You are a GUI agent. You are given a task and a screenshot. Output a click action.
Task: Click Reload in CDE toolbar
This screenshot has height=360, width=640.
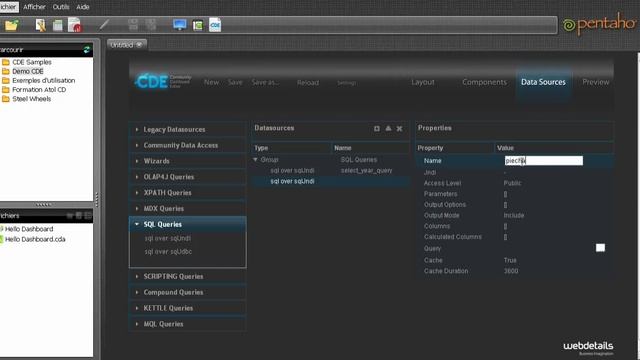click(308, 83)
